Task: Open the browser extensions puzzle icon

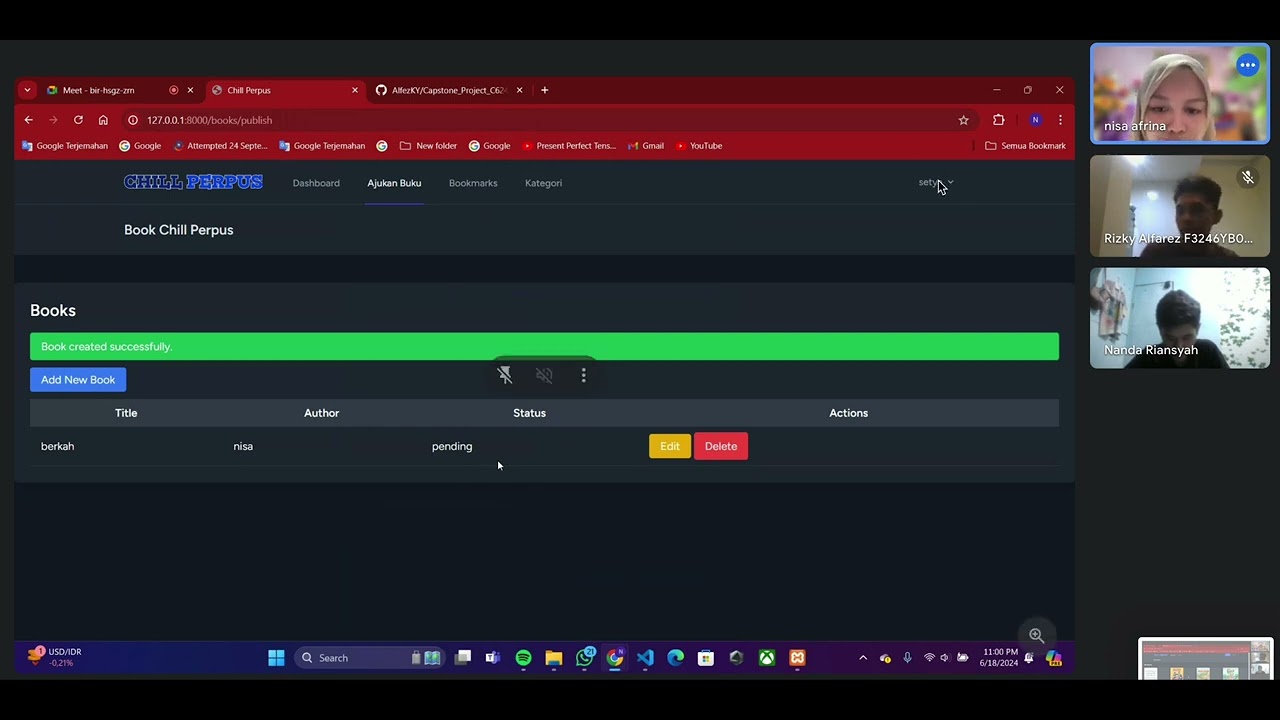Action: pyautogui.click(x=998, y=120)
